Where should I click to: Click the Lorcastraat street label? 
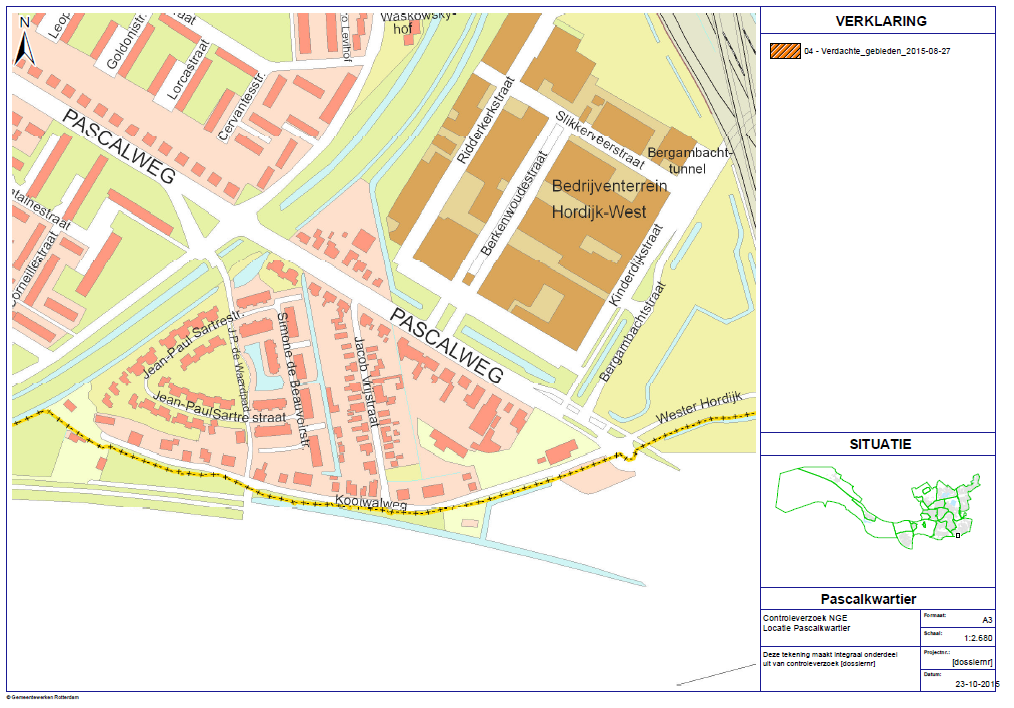(x=188, y=70)
